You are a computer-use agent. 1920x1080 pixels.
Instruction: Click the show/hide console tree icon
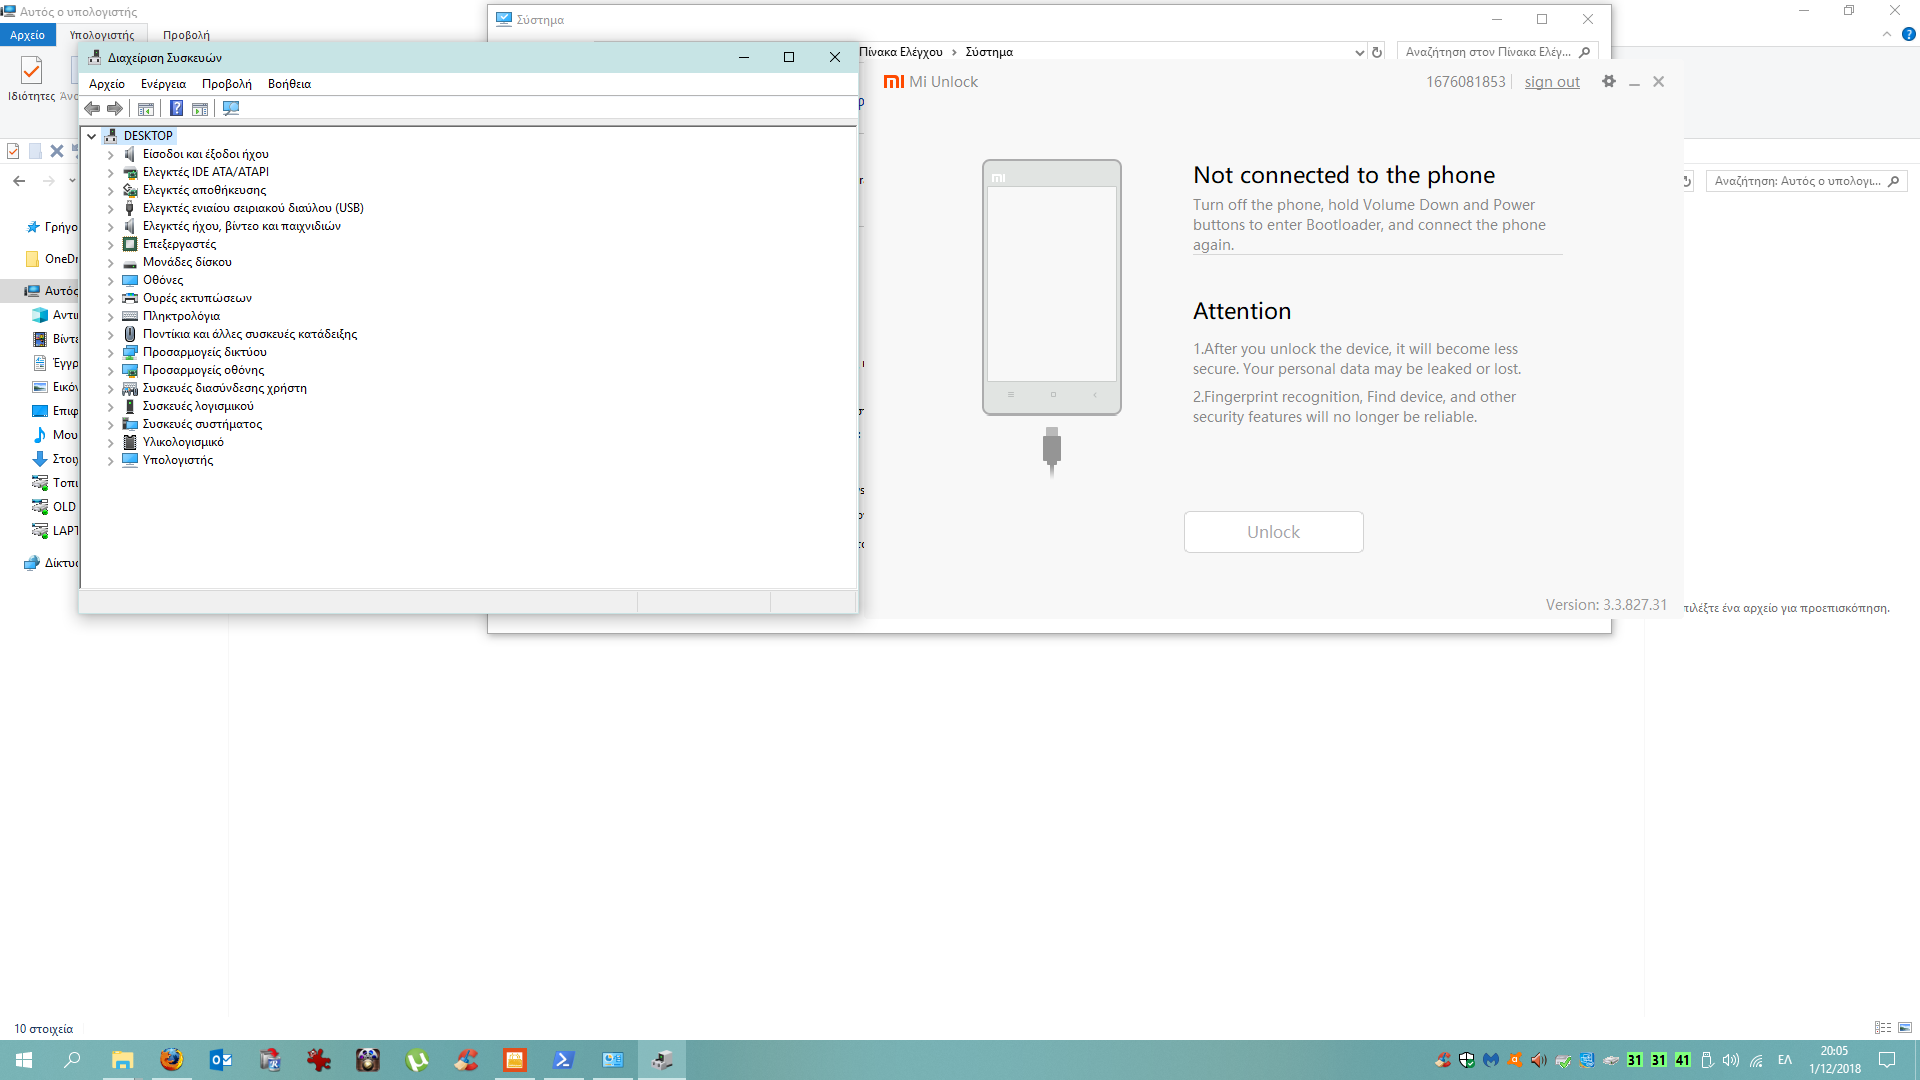pos(146,109)
